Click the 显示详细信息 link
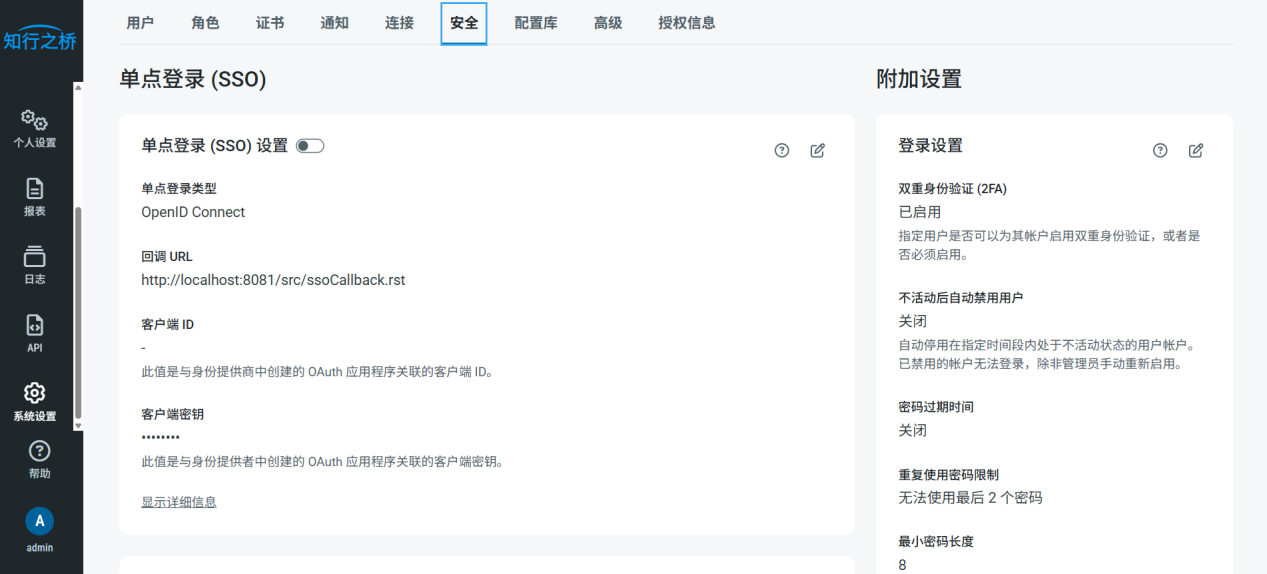This screenshot has width=1267, height=574. 179,502
